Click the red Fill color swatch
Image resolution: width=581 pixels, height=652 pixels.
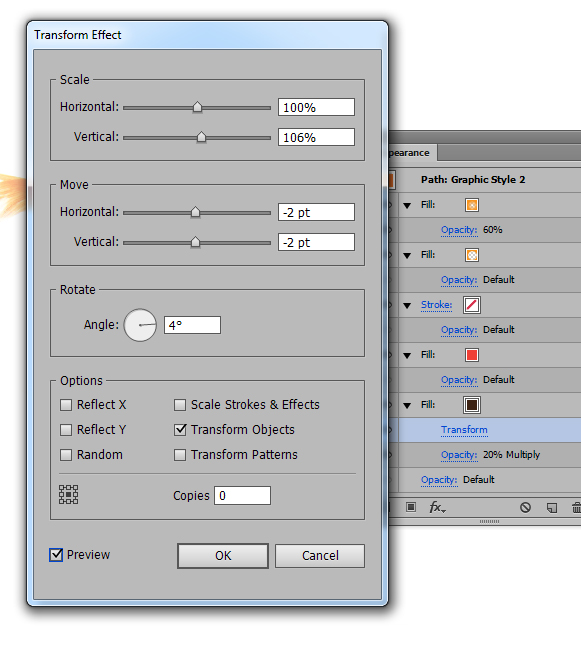472,355
